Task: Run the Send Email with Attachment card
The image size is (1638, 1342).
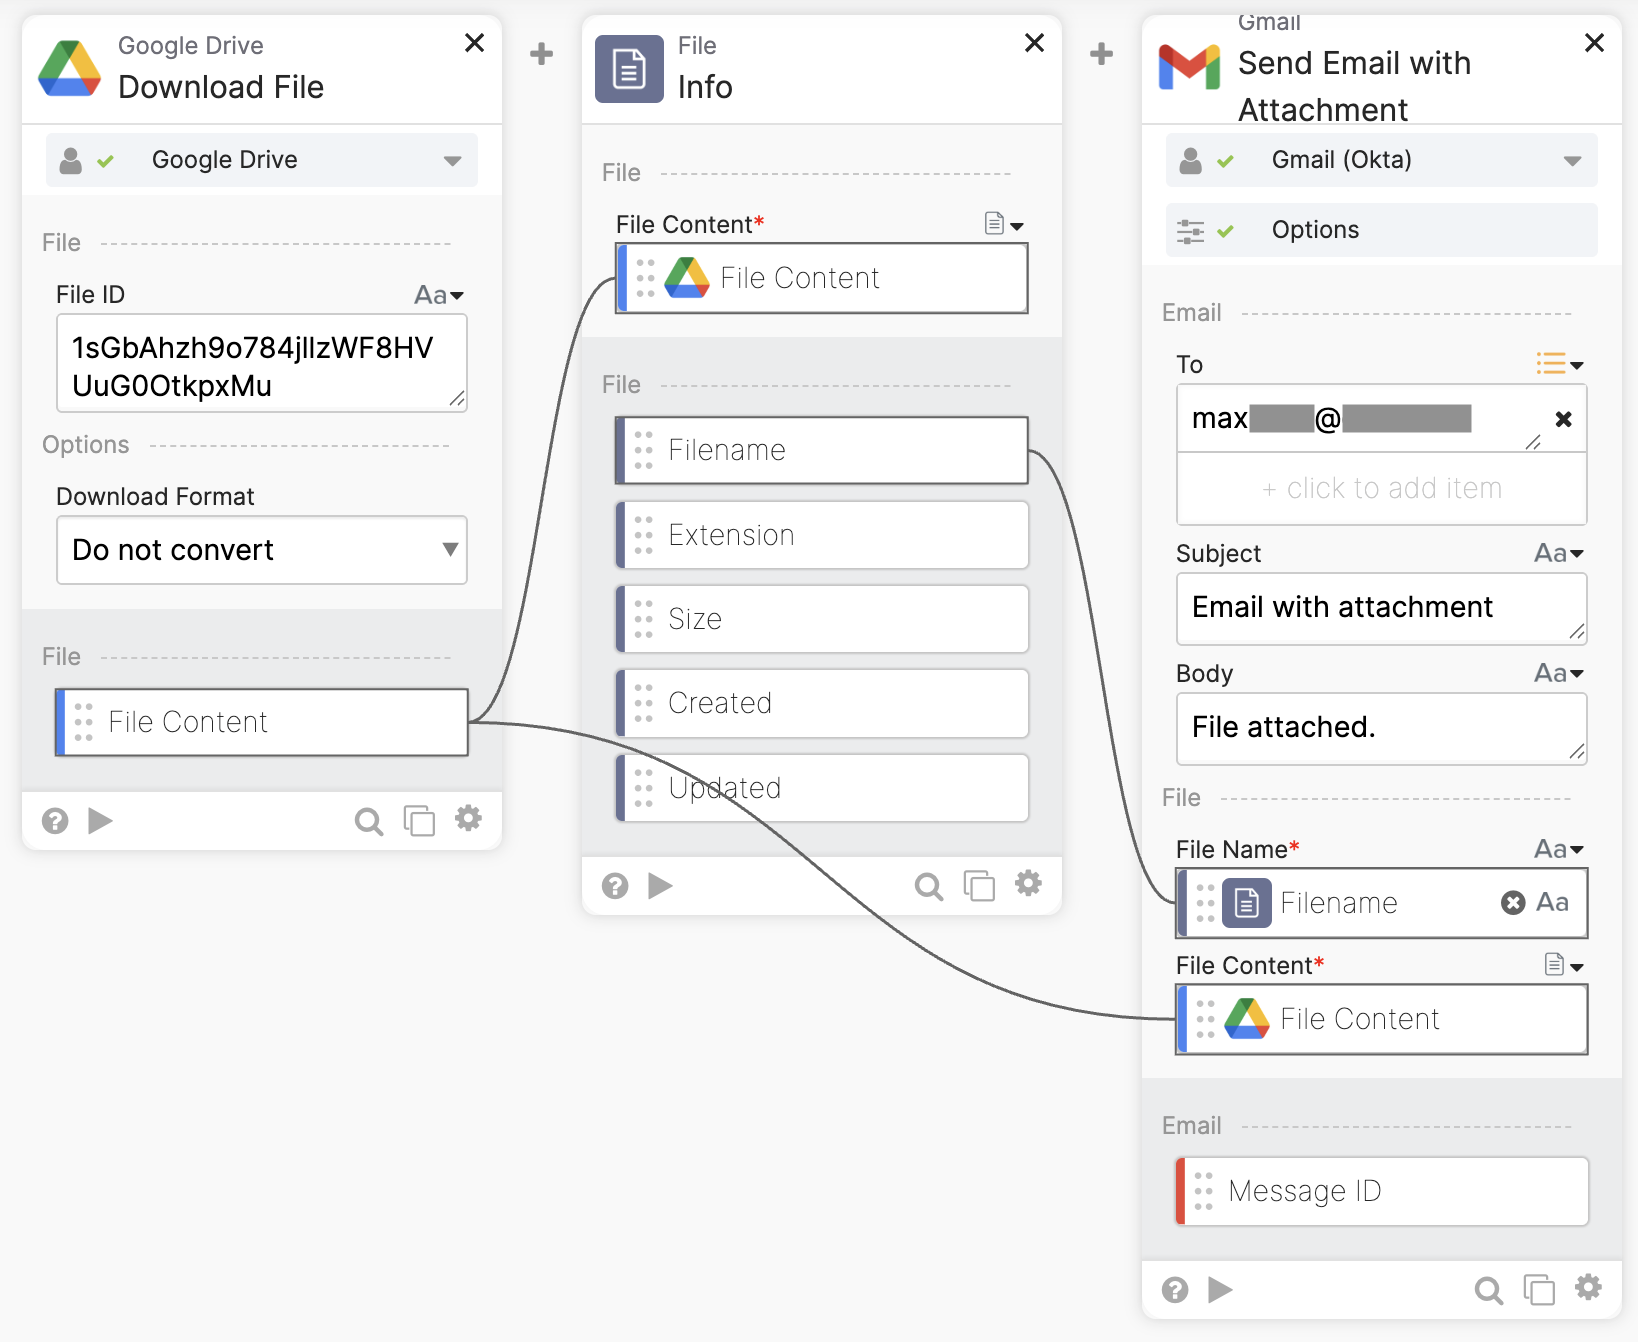Action: click(1220, 1289)
